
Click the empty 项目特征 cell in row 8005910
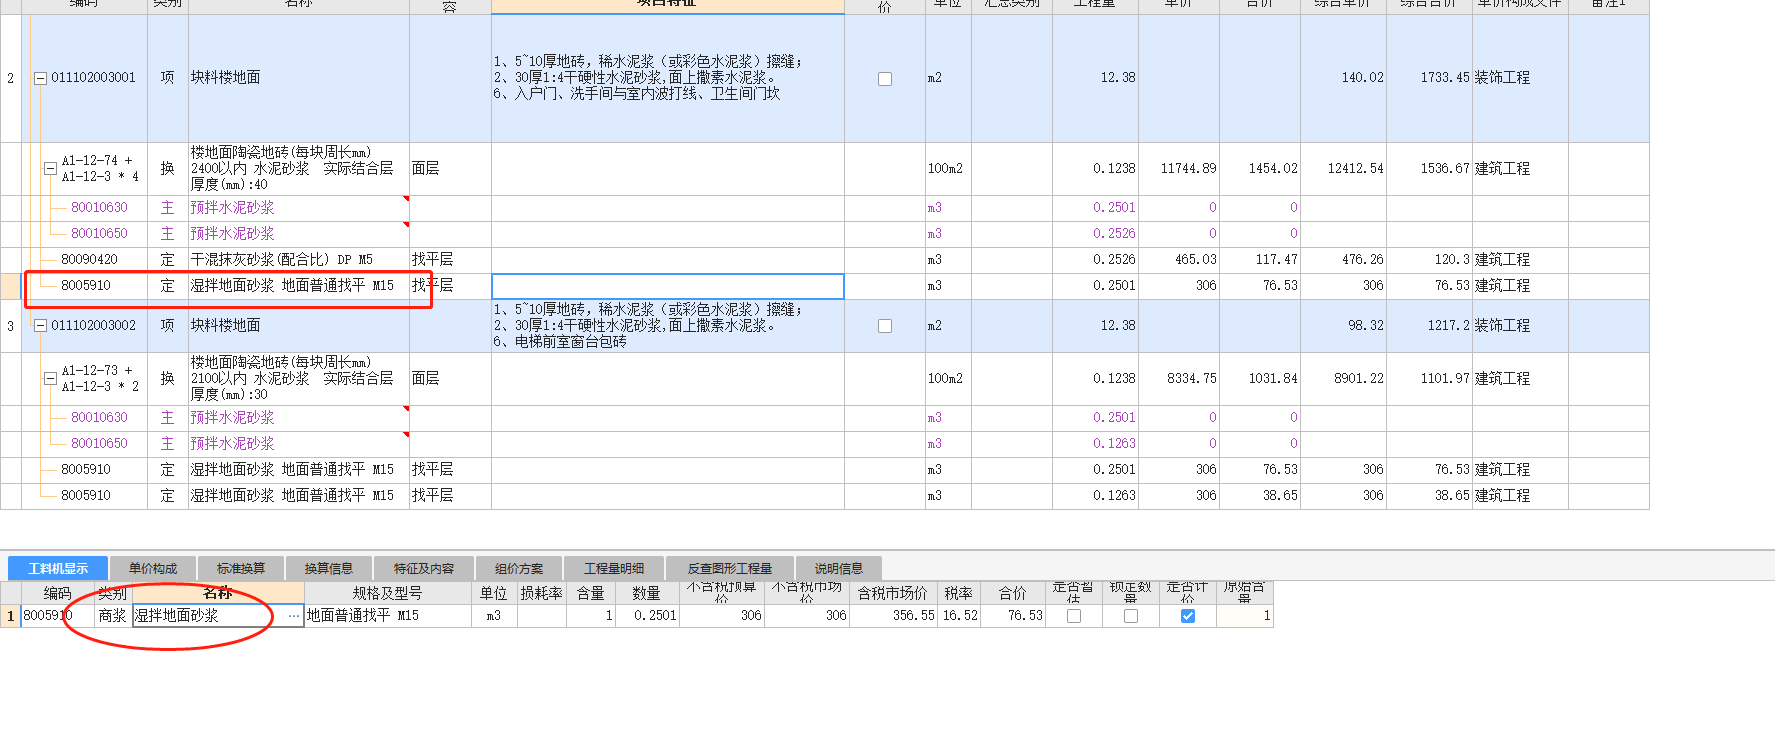click(x=668, y=286)
